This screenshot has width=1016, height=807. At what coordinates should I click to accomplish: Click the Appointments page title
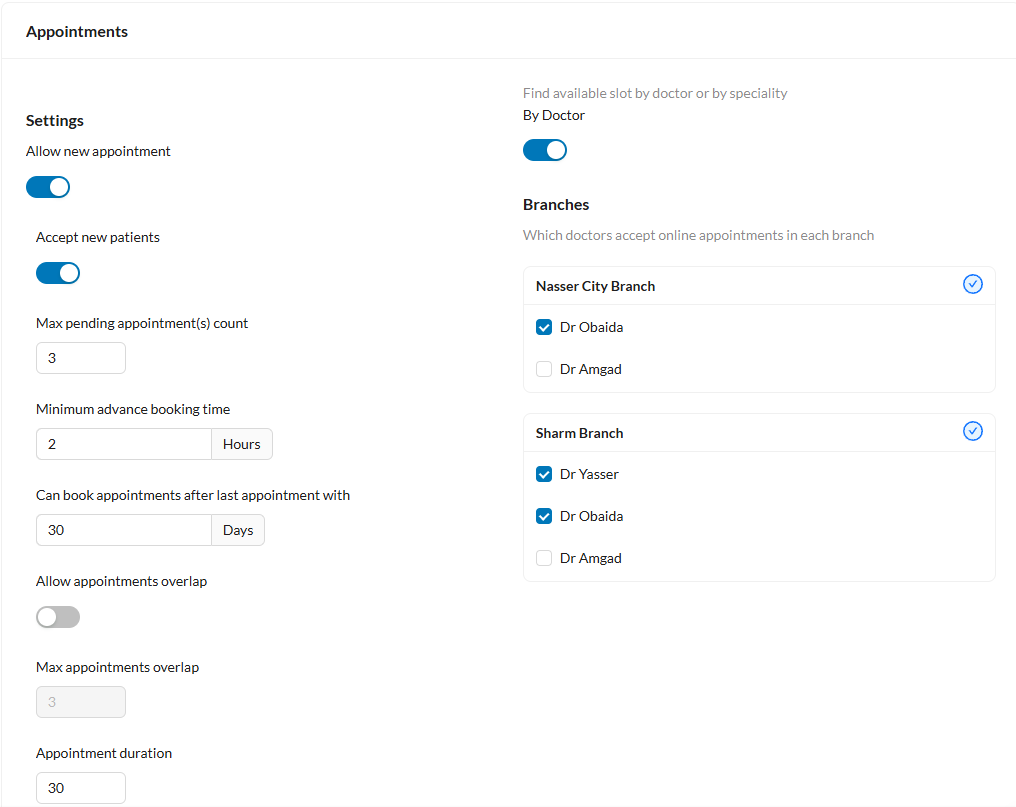point(77,32)
